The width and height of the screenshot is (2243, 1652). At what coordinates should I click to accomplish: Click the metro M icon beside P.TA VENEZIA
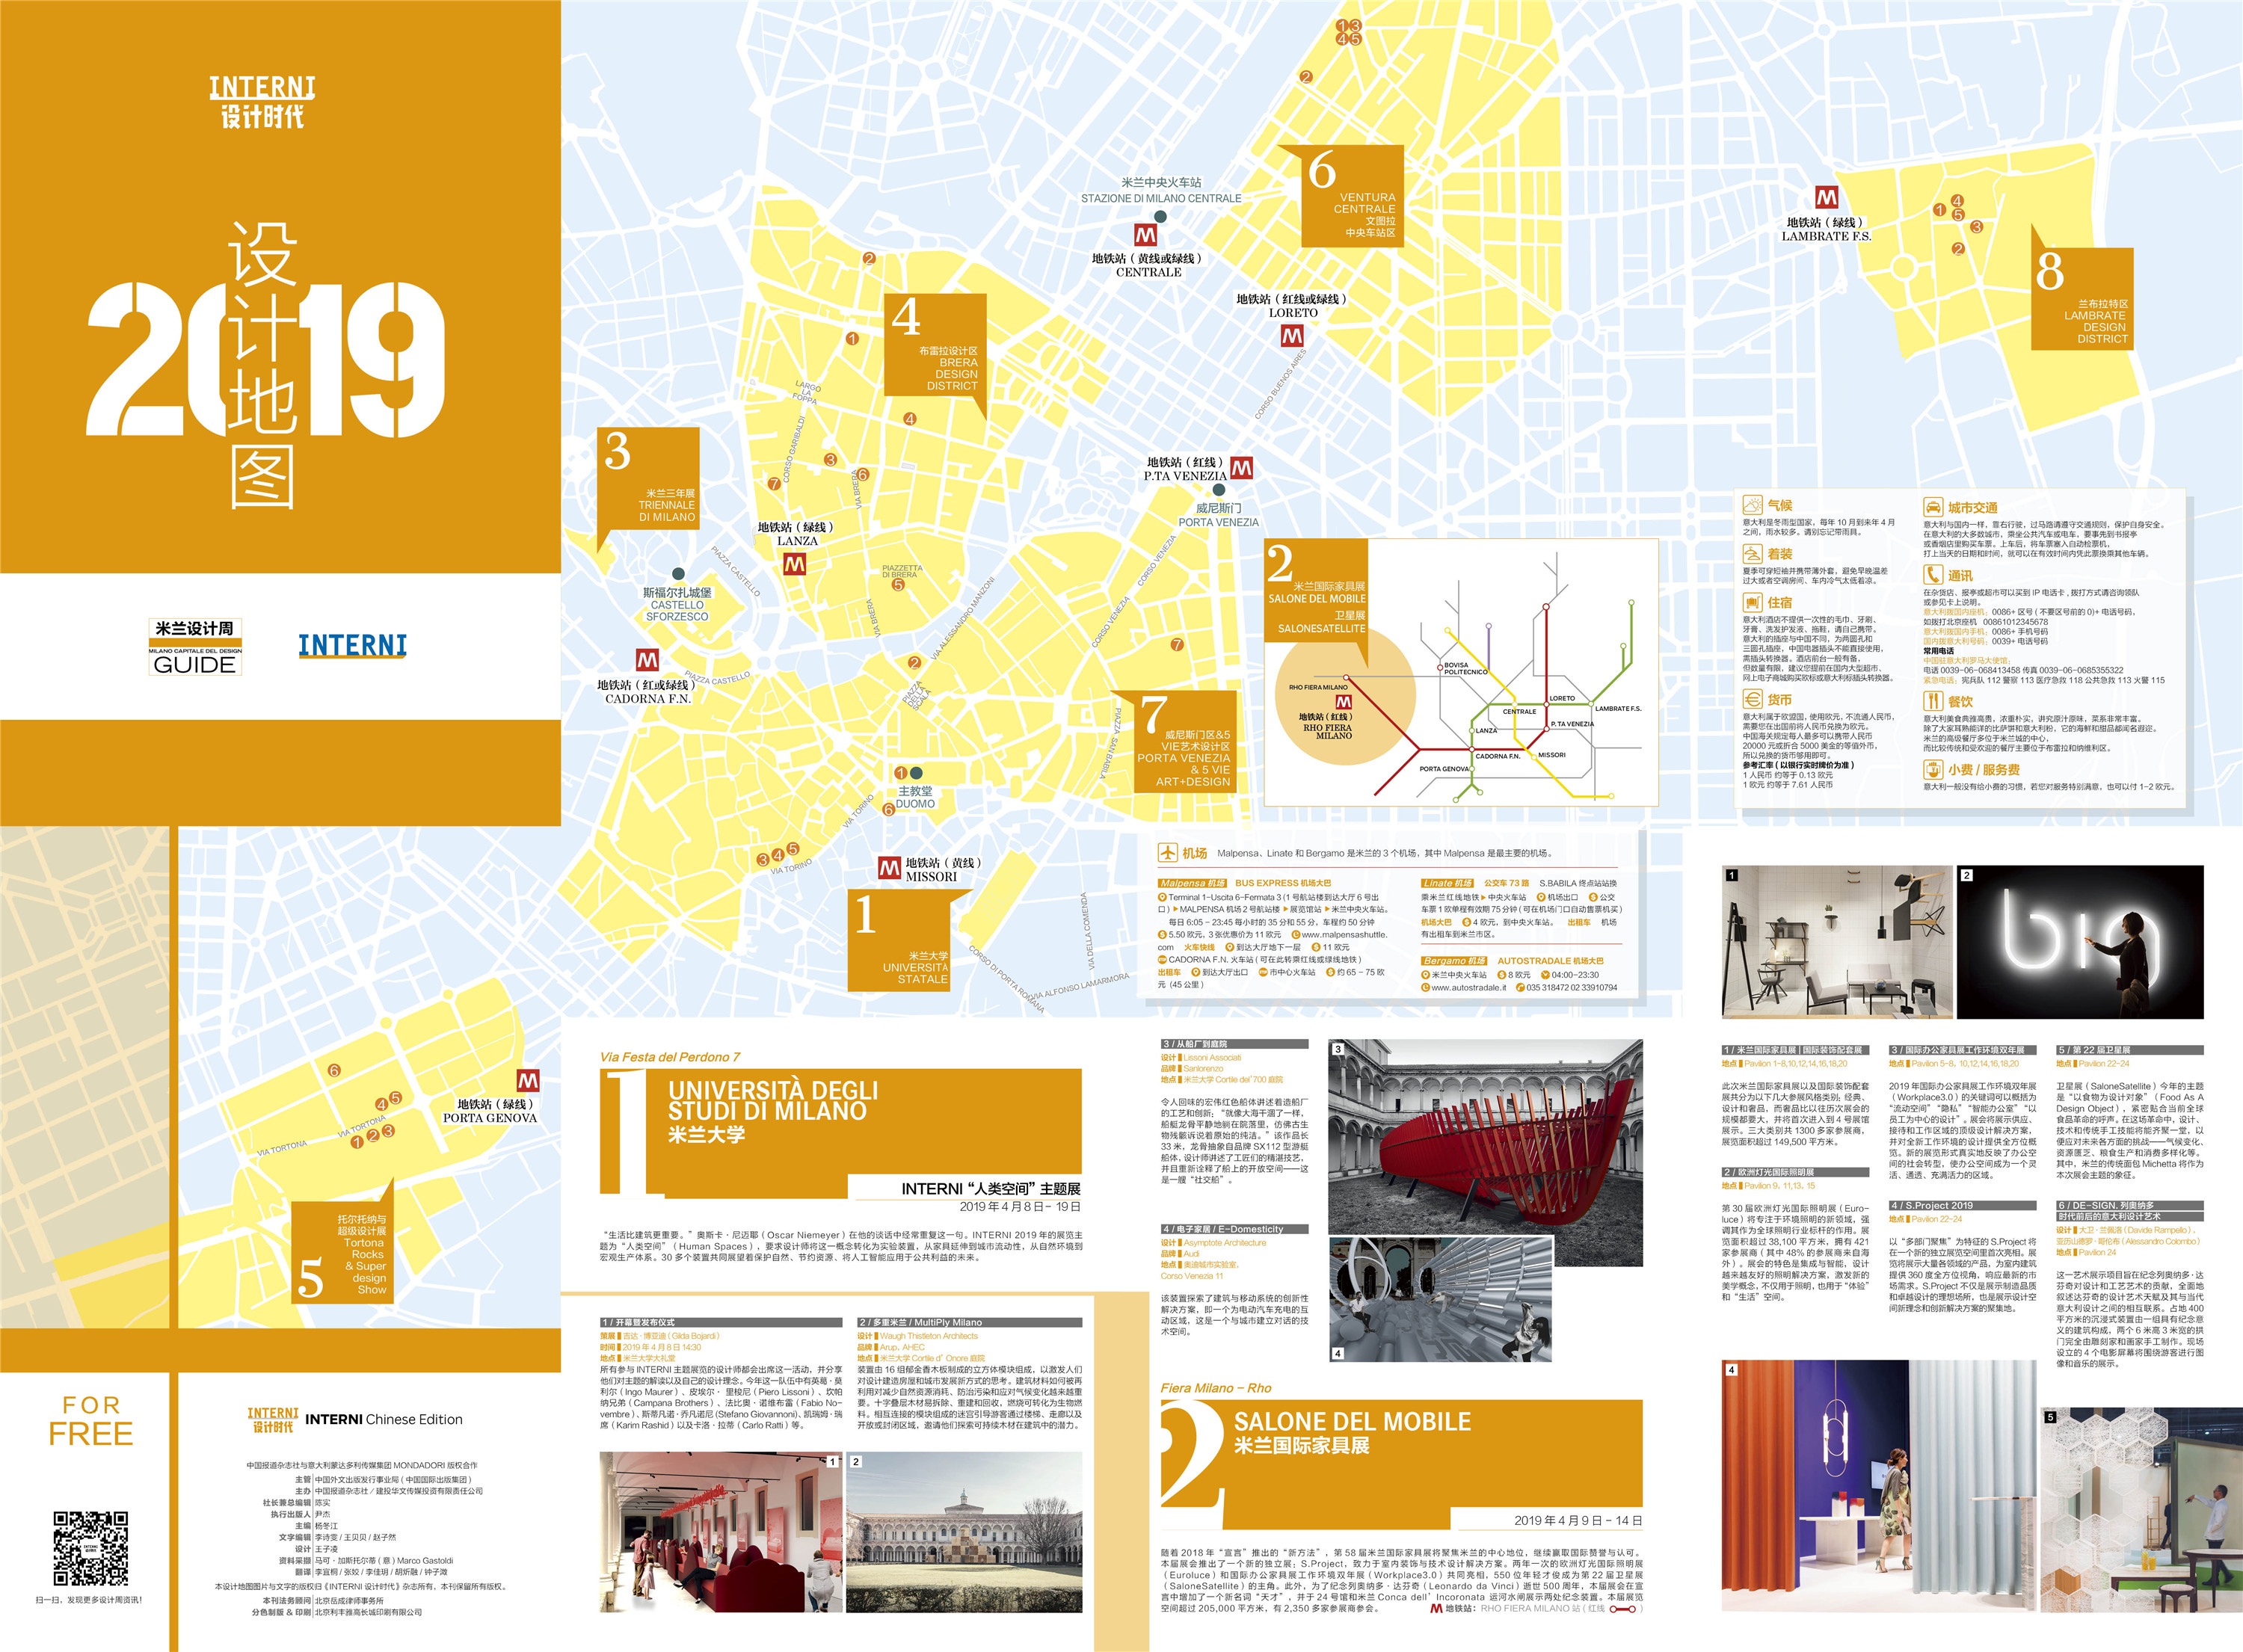pos(1241,467)
